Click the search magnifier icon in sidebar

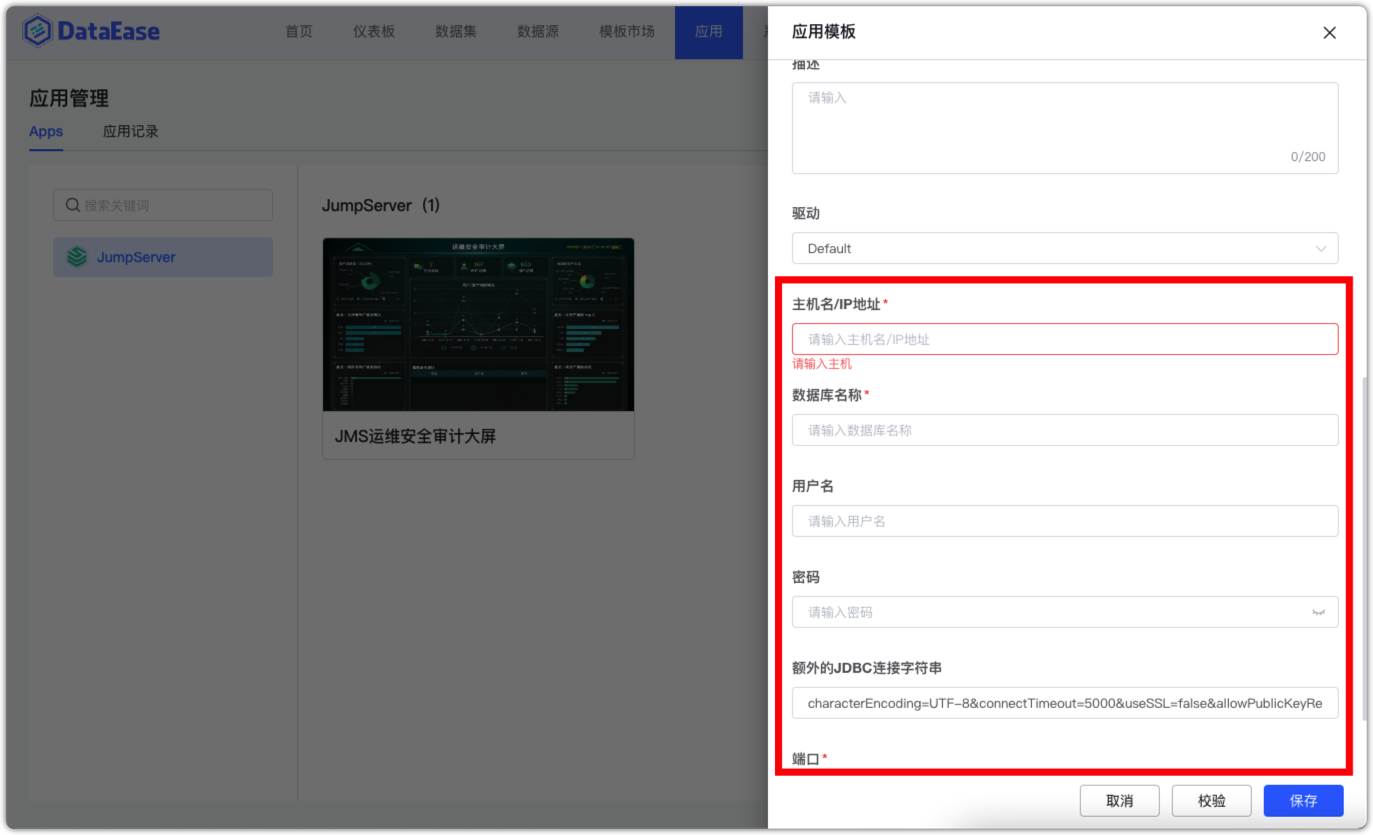pyautogui.click(x=73, y=205)
